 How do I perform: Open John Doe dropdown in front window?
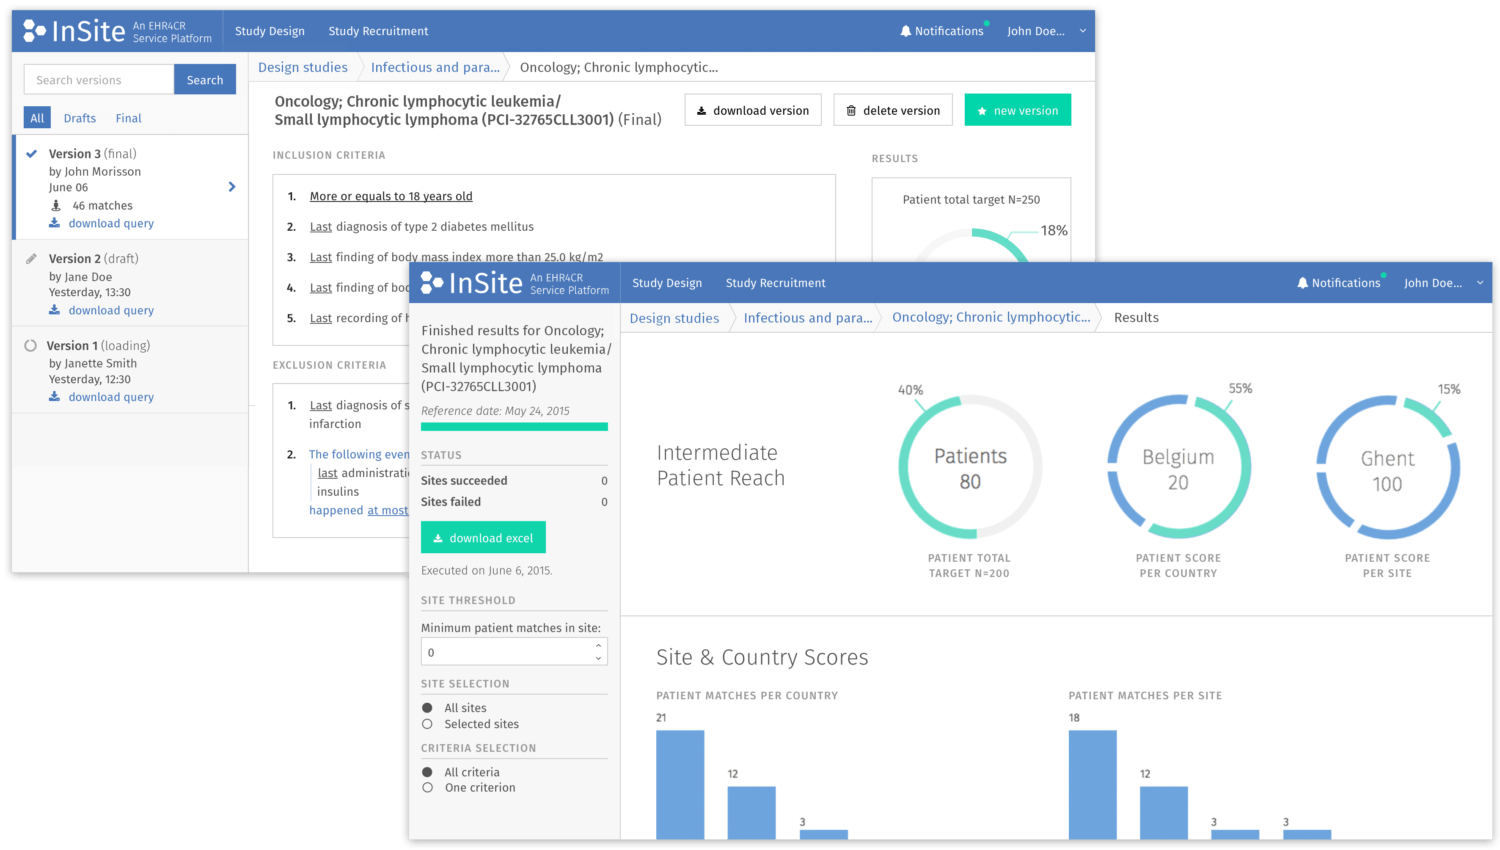(1443, 283)
